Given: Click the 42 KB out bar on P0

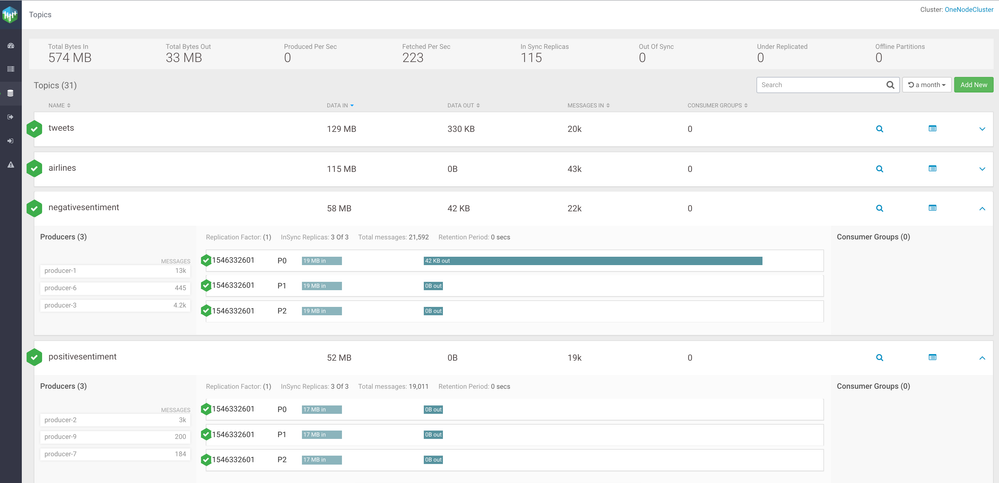Looking at the screenshot, I should (592, 261).
